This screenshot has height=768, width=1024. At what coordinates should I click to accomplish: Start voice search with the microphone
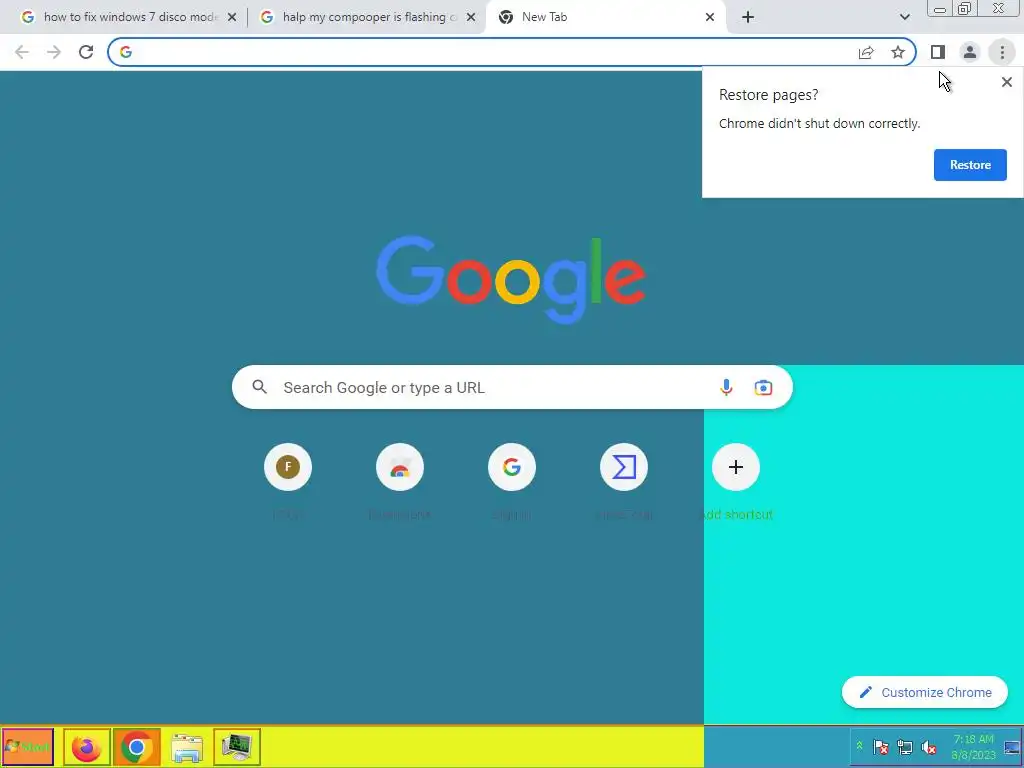click(726, 387)
